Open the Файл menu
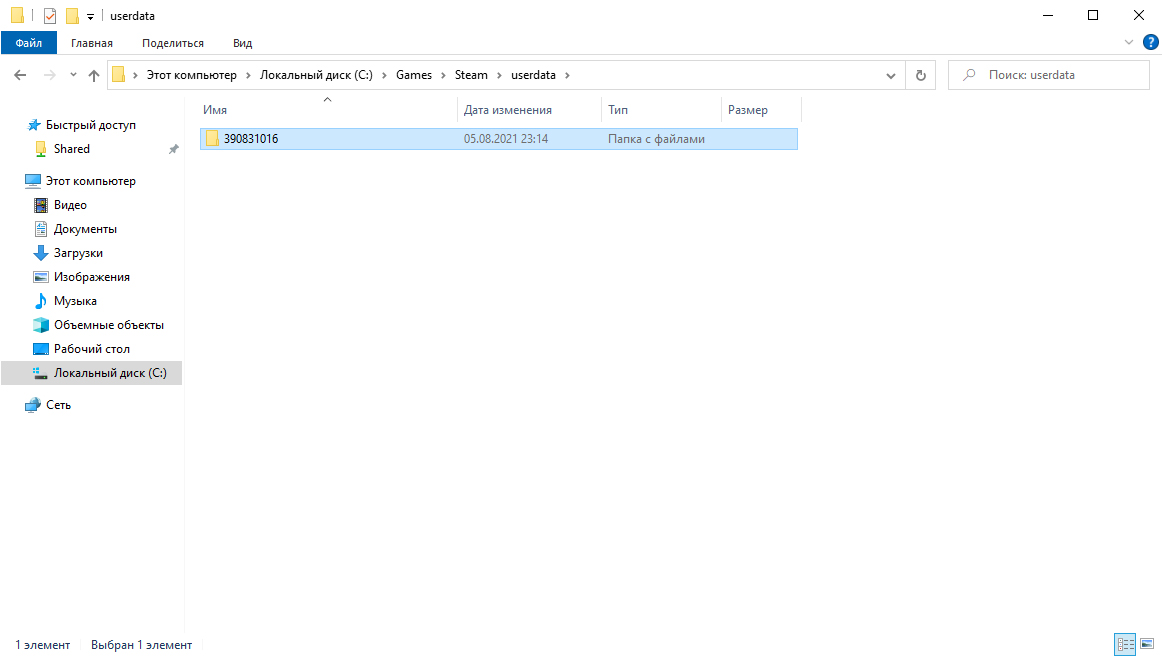The width and height of the screenshot is (1163, 657). (29, 43)
